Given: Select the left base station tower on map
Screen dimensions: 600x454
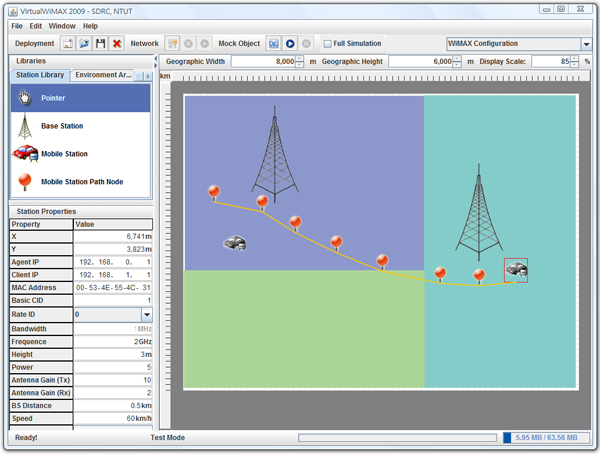Looking at the screenshot, I should click(x=275, y=154).
